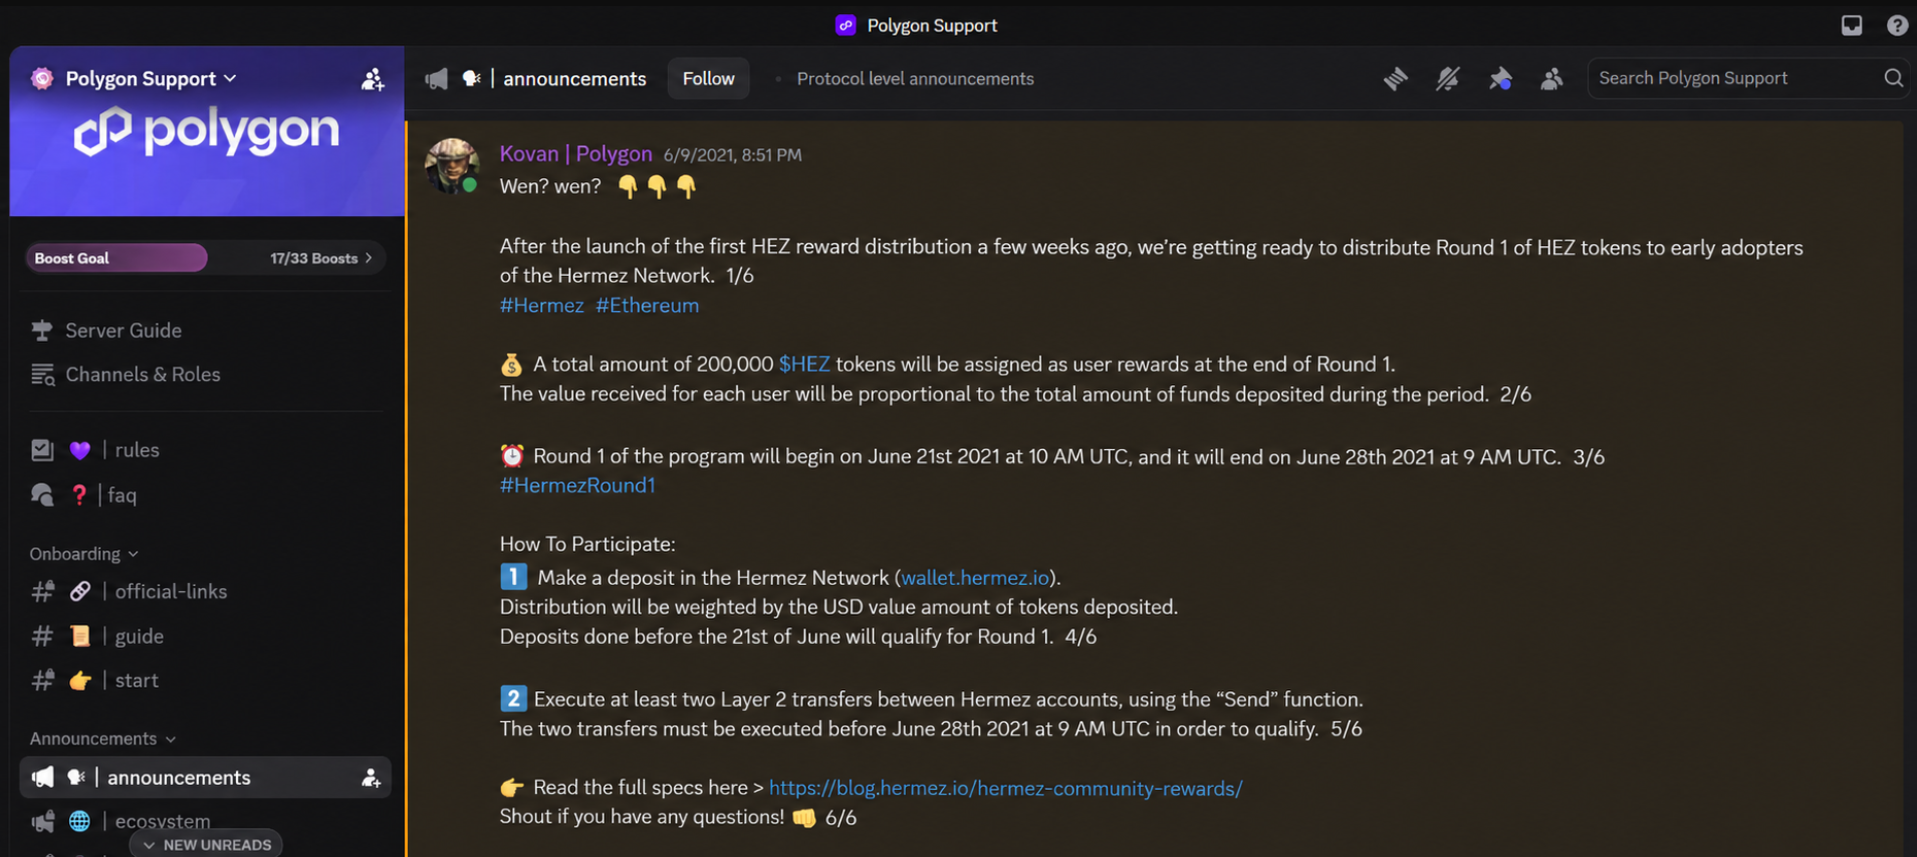Collapse the Onboarding category
The width and height of the screenshot is (1917, 857).
84,554
